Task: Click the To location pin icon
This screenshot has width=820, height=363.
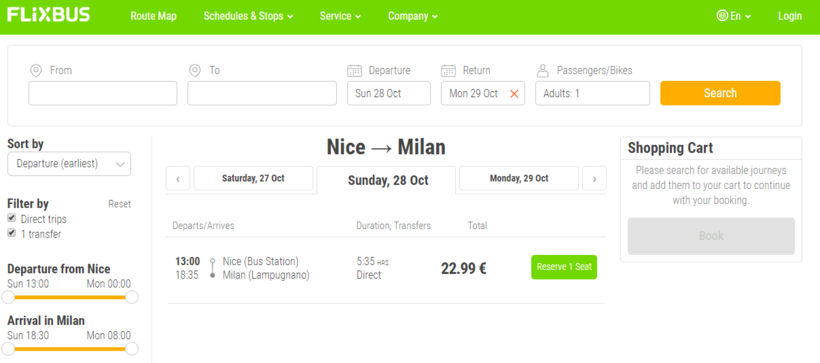Action: (x=195, y=70)
